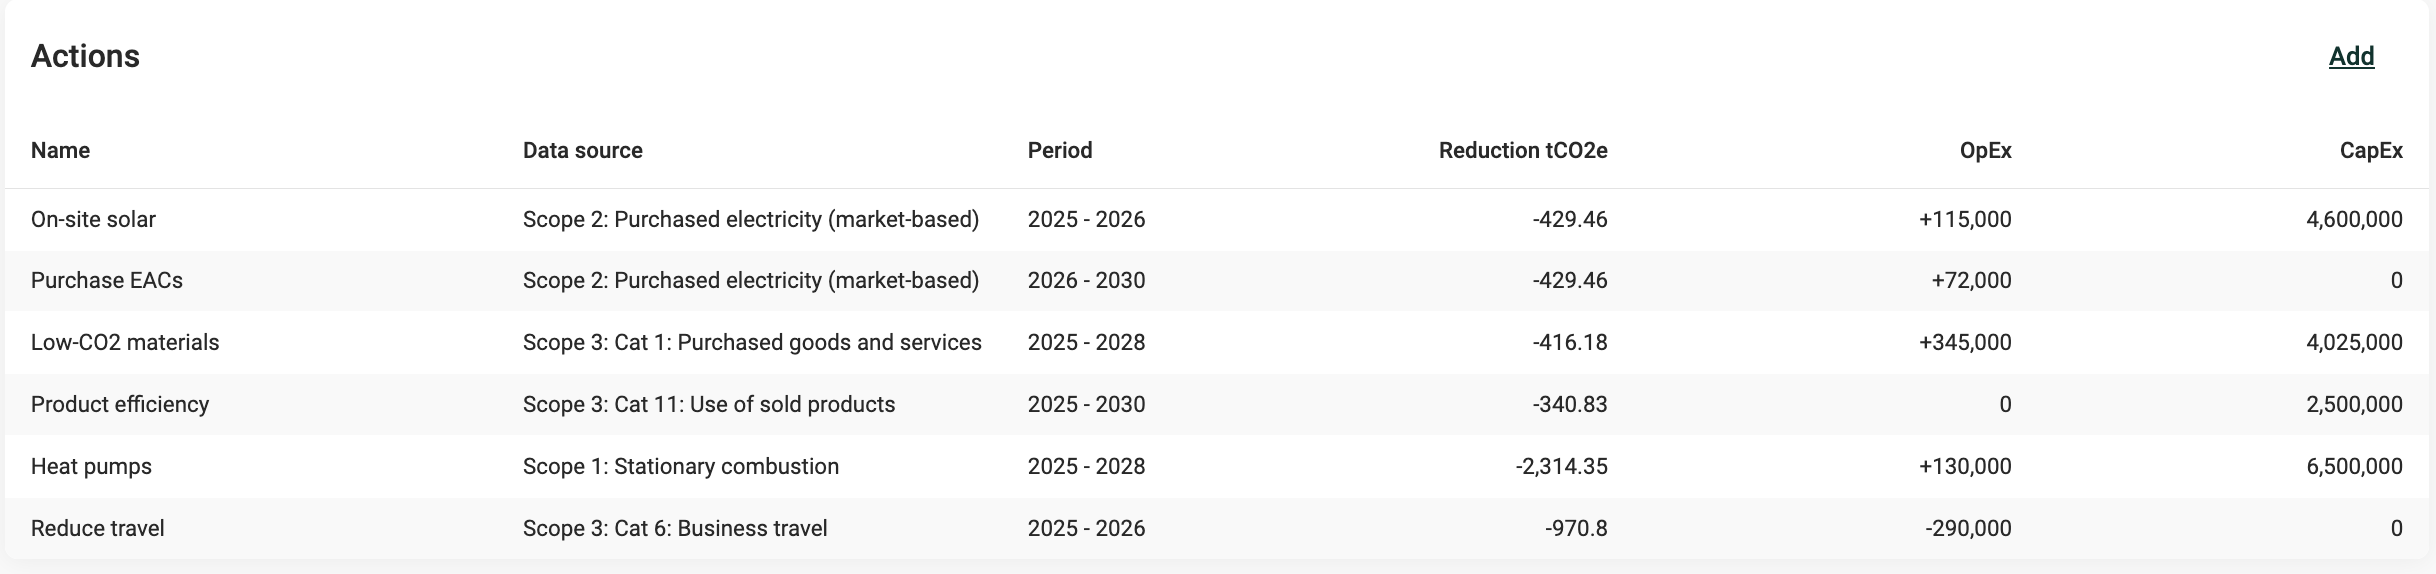This screenshot has width=2436, height=574.
Task: Open the Heat pumps action
Action: tap(91, 466)
